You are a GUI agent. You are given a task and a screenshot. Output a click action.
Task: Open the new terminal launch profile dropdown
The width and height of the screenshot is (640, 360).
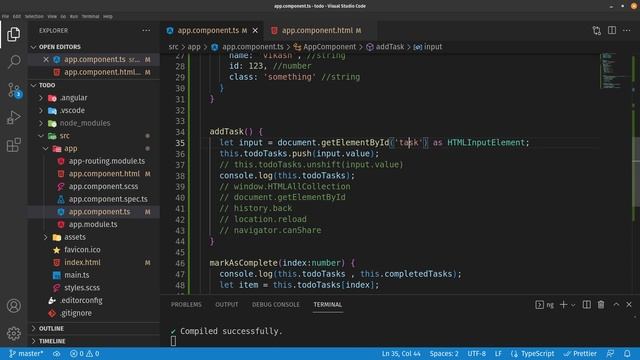573,305
